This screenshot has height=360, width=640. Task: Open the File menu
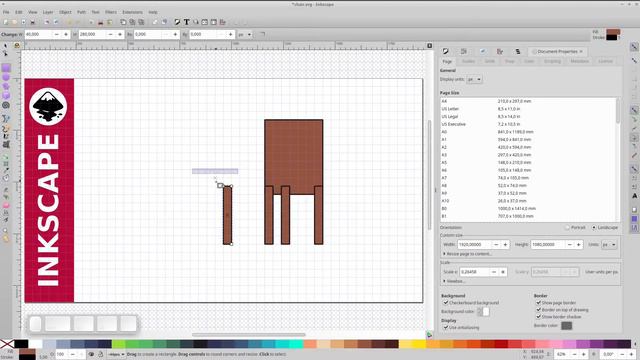click(x=6, y=12)
